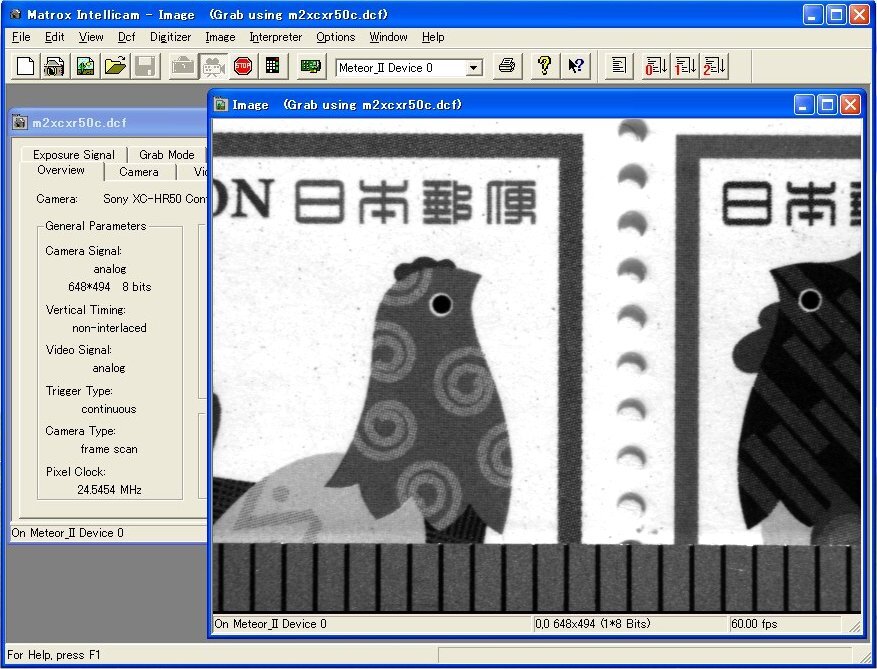Click the 'continuous' trigger type value

coord(109,409)
